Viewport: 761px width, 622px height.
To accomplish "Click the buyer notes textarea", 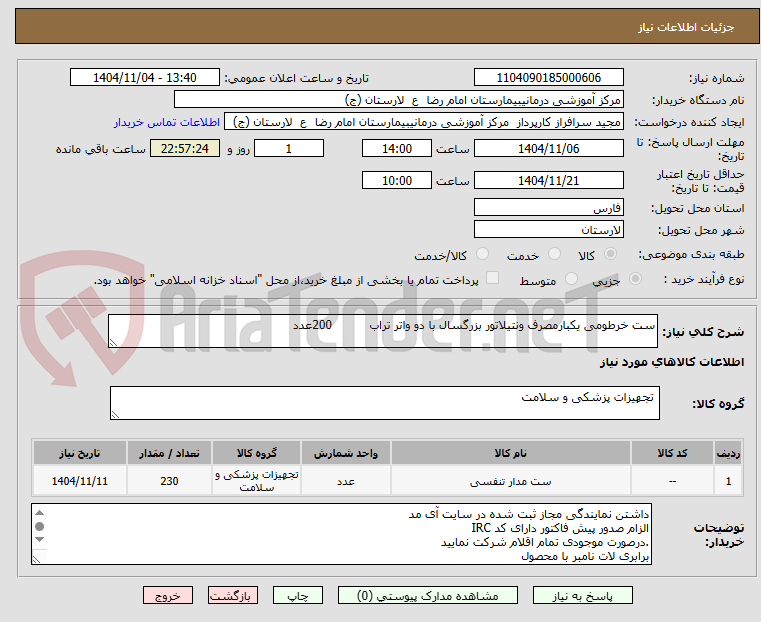I will pyautogui.click(x=341, y=534).
